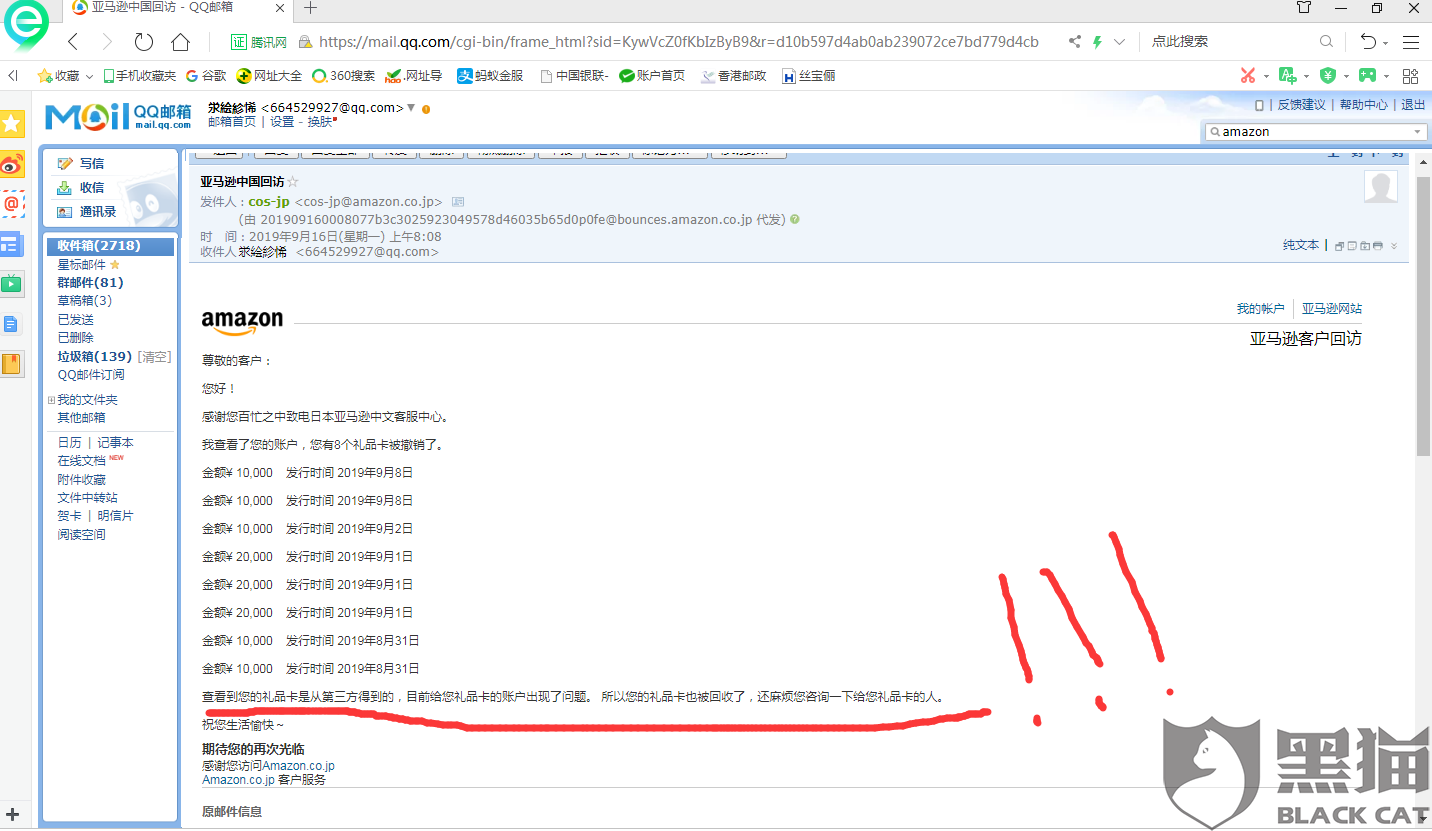Click the QQ Mail logo
The height and width of the screenshot is (831, 1432).
click(118, 116)
